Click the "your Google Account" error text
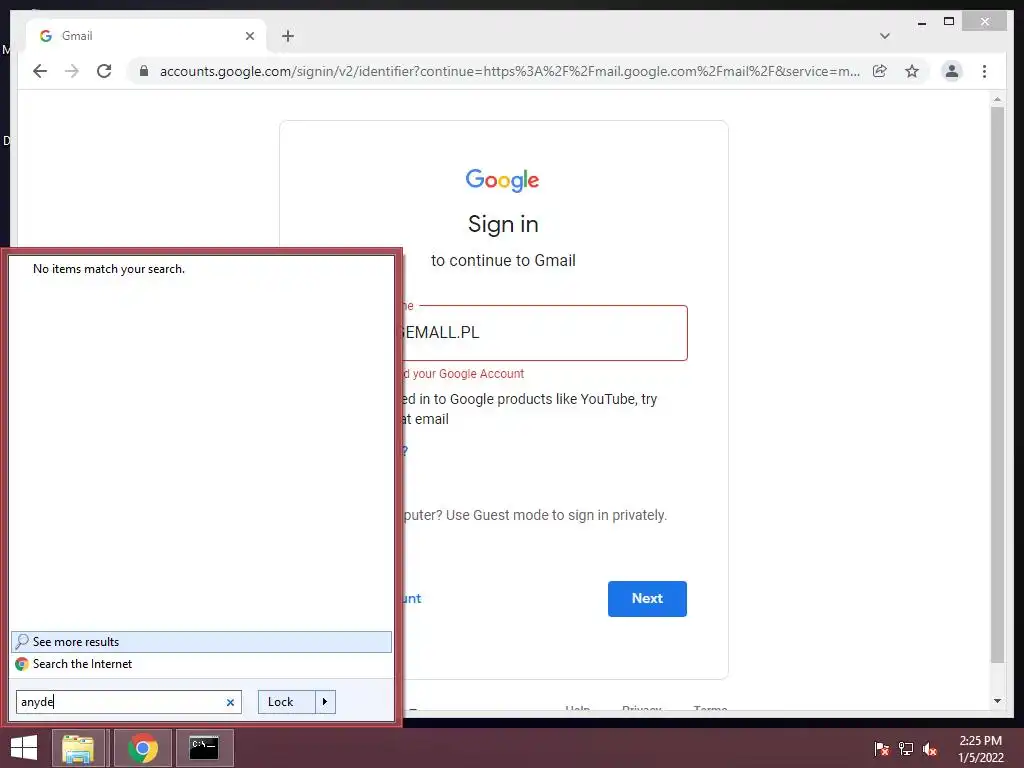The image size is (1024, 768). point(468,374)
